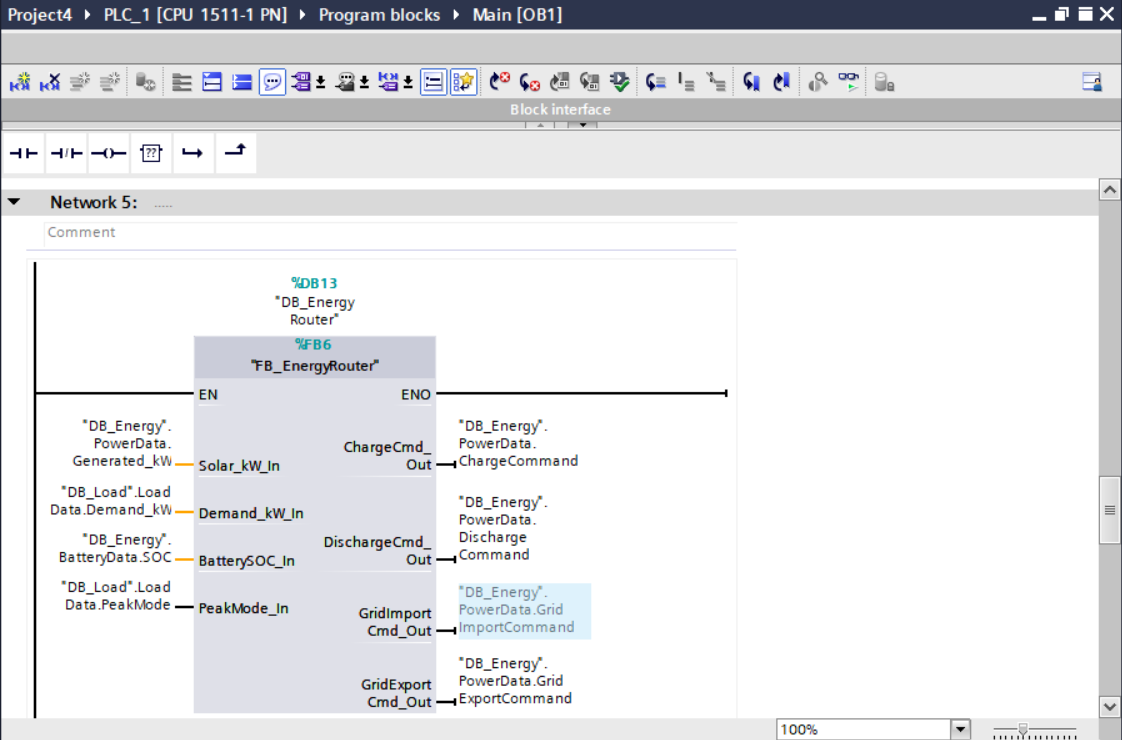Image resolution: width=1122 pixels, height=740 pixels.
Task: Select the "FB_EnergyRouter" block name
Action: tap(315, 366)
